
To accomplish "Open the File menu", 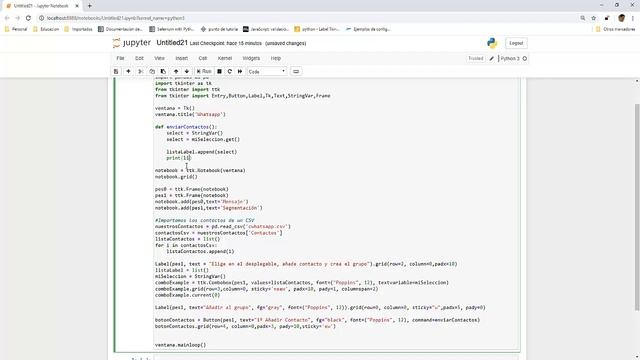I will (120, 58).
